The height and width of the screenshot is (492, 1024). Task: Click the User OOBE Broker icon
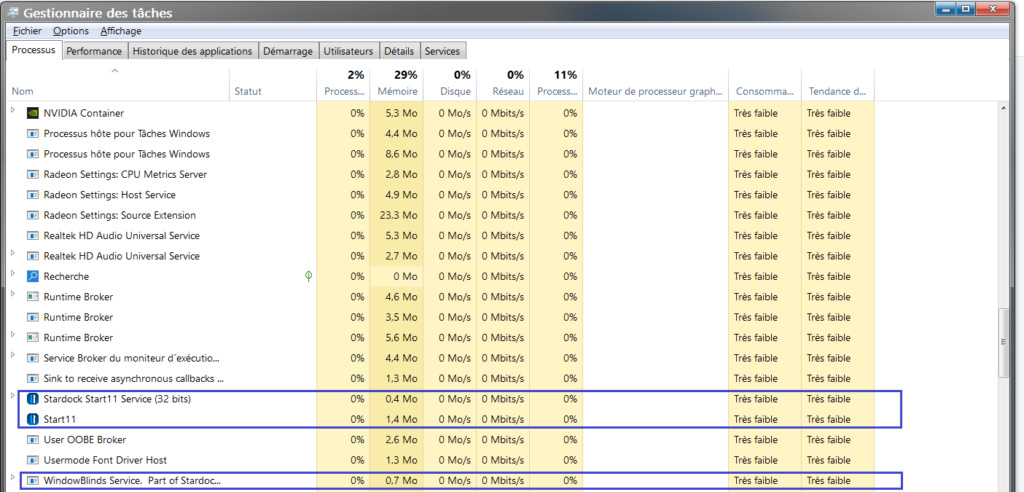[32, 440]
